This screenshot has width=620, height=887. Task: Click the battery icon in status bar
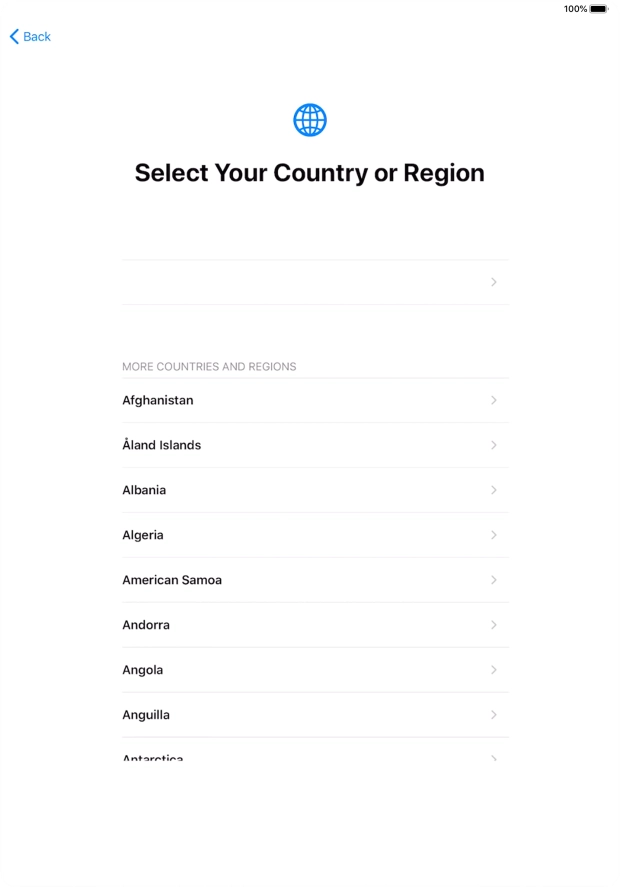tap(596, 7)
